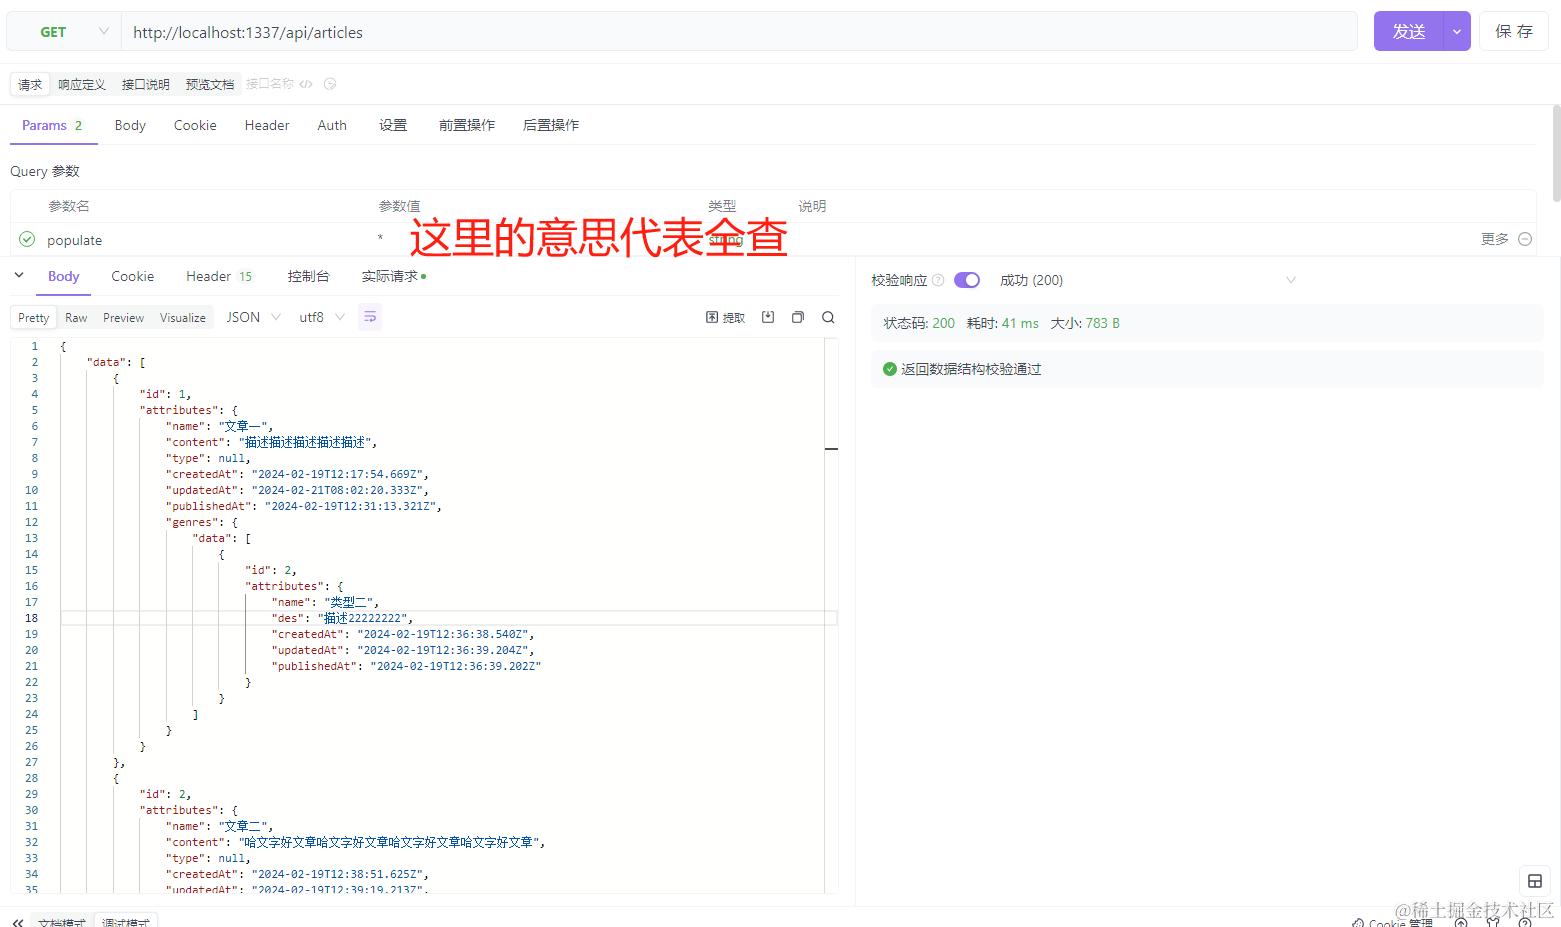
Task: Open the 实际请求 actual request tab
Action: [x=394, y=276]
